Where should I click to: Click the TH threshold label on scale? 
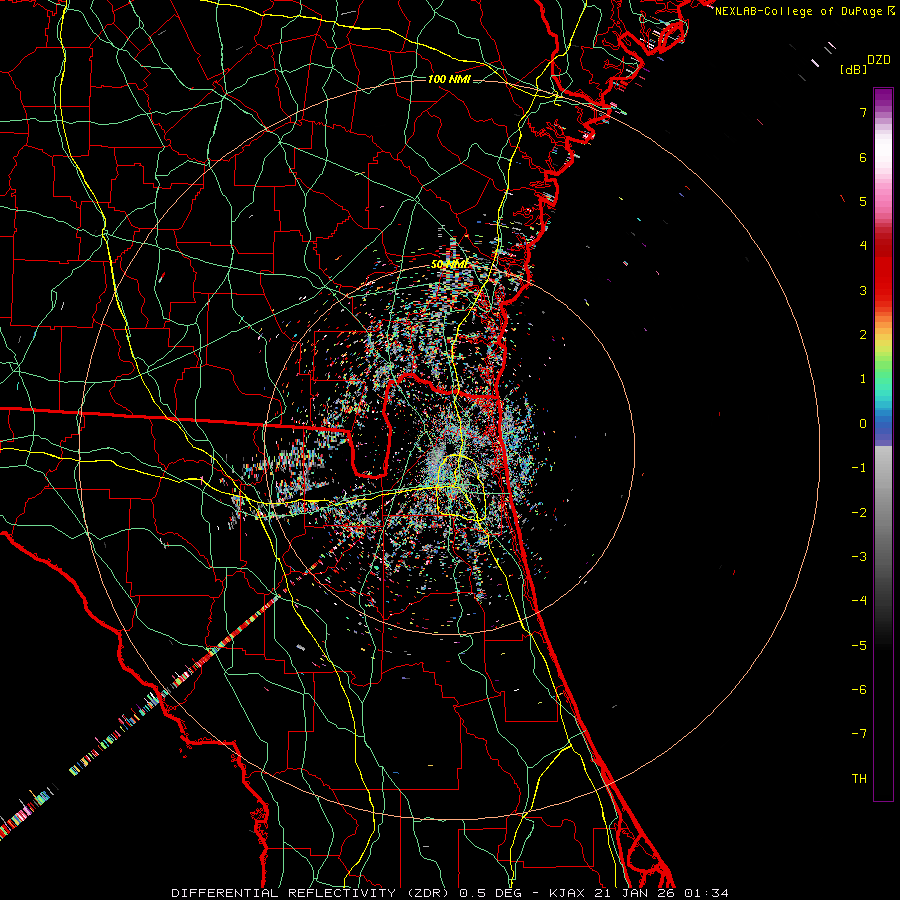click(x=859, y=779)
